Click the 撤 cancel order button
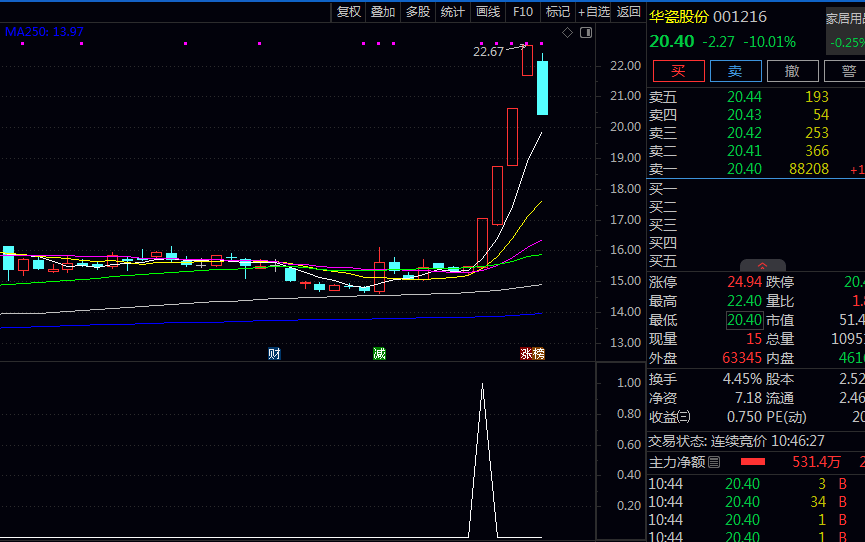Screen dimensions: 865x542 (x=792, y=71)
